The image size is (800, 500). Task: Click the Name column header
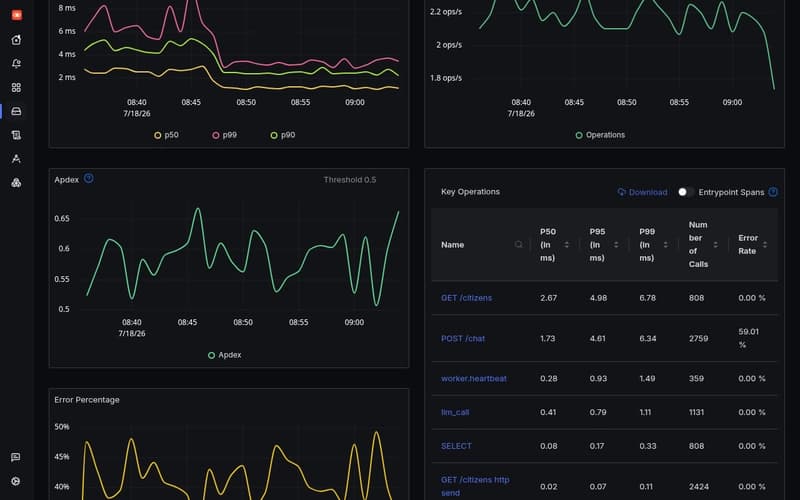pyautogui.click(x=453, y=244)
